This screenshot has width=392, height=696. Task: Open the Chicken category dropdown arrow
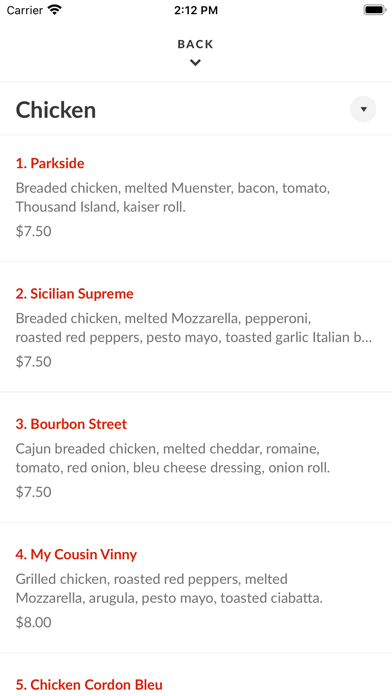tap(363, 109)
